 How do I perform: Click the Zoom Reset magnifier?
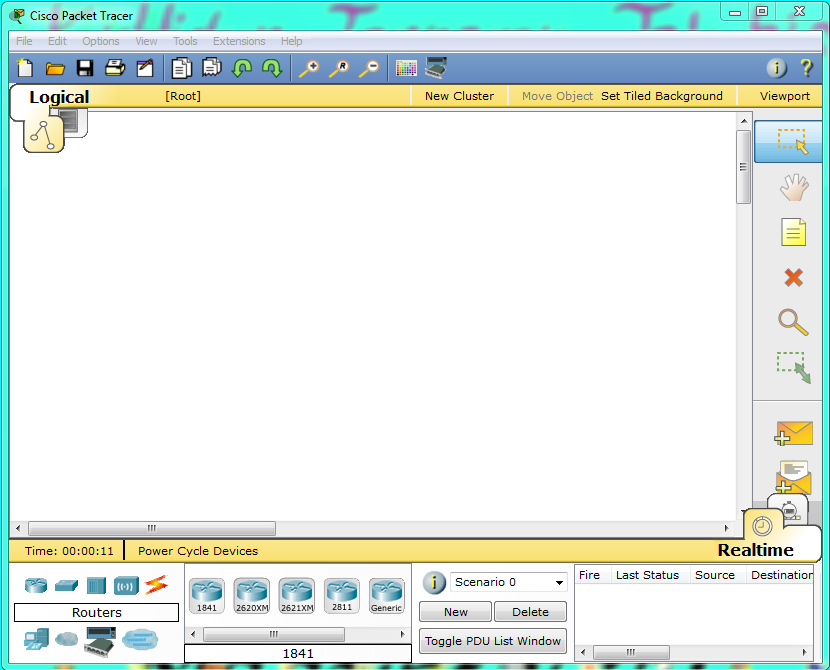tap(339, 69)
